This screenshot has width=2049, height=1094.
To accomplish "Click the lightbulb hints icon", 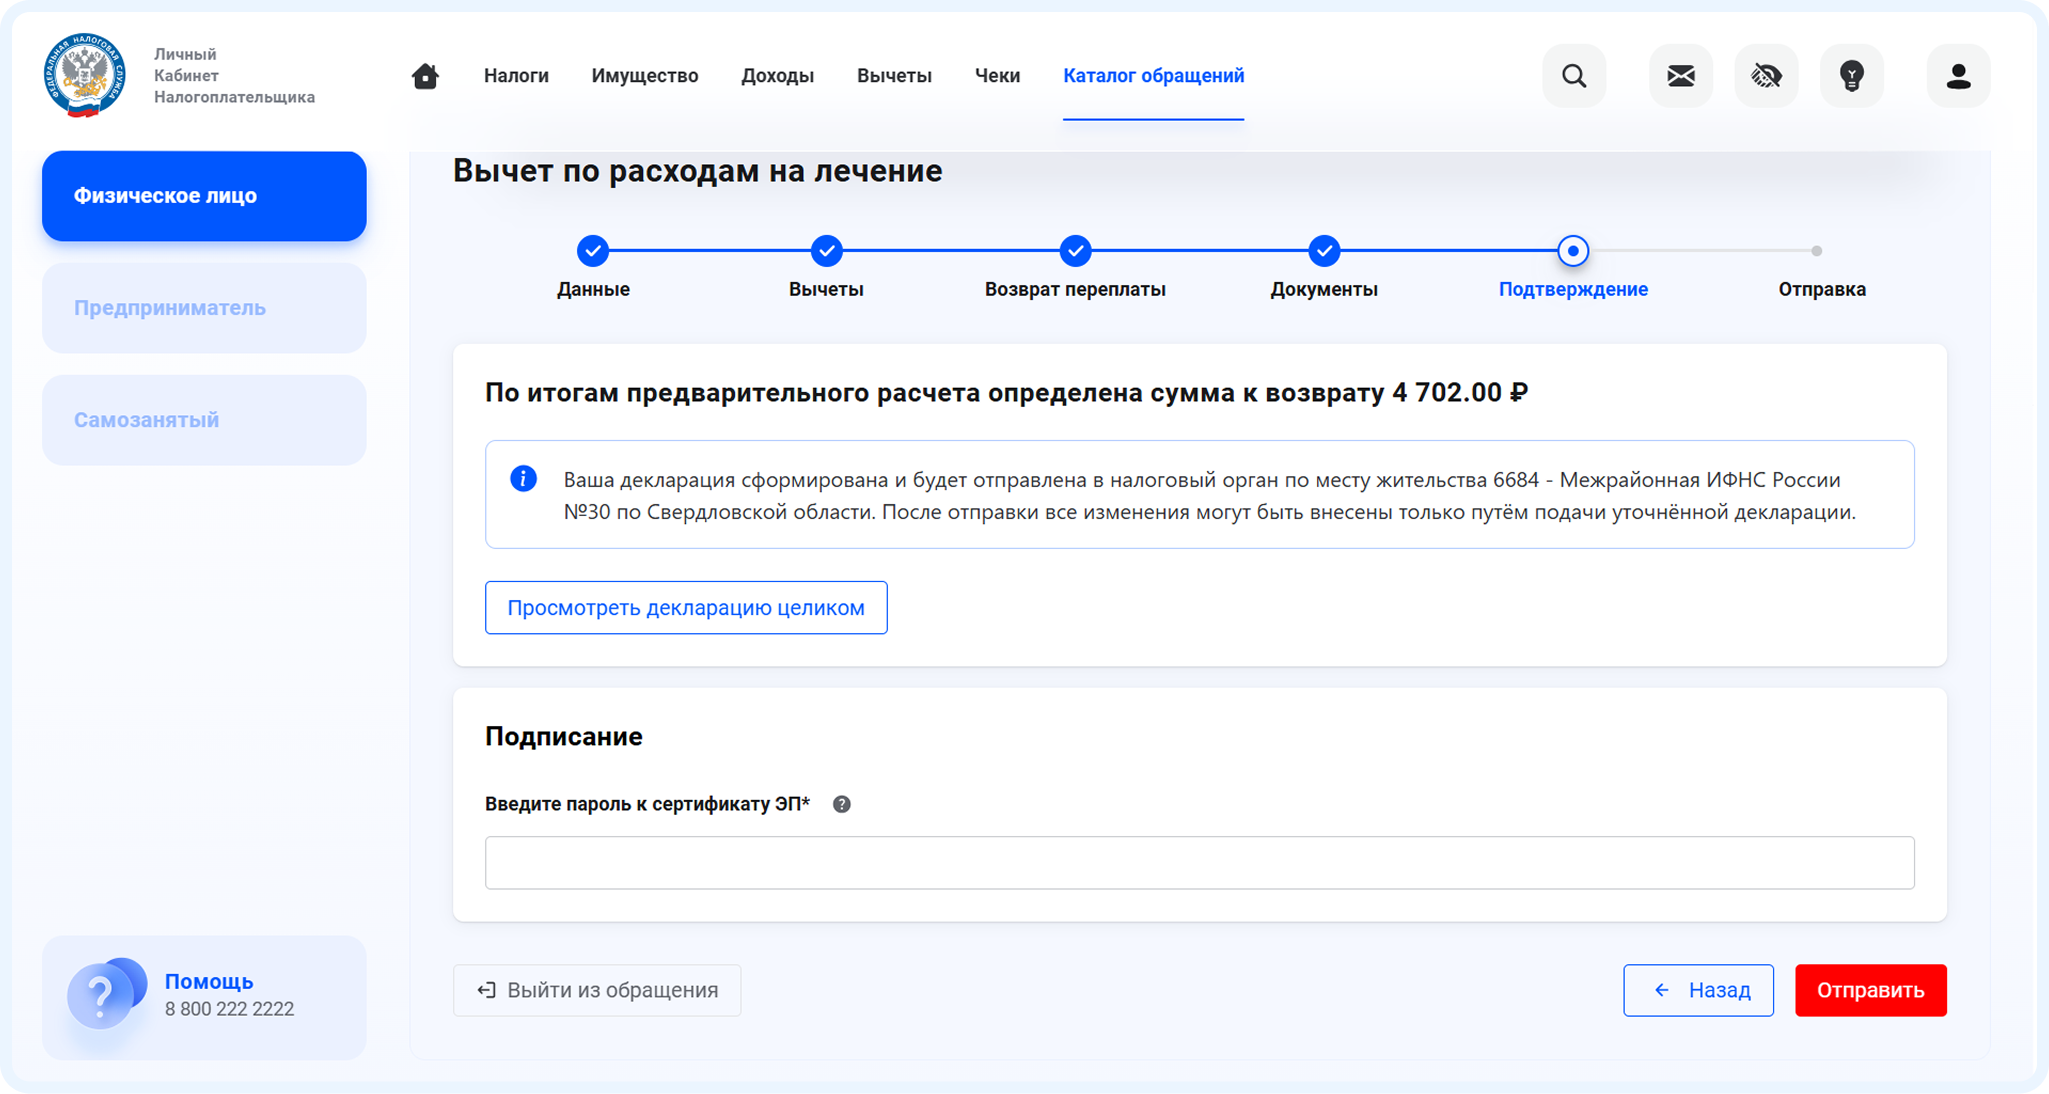I will click(x=1852, y=76).
